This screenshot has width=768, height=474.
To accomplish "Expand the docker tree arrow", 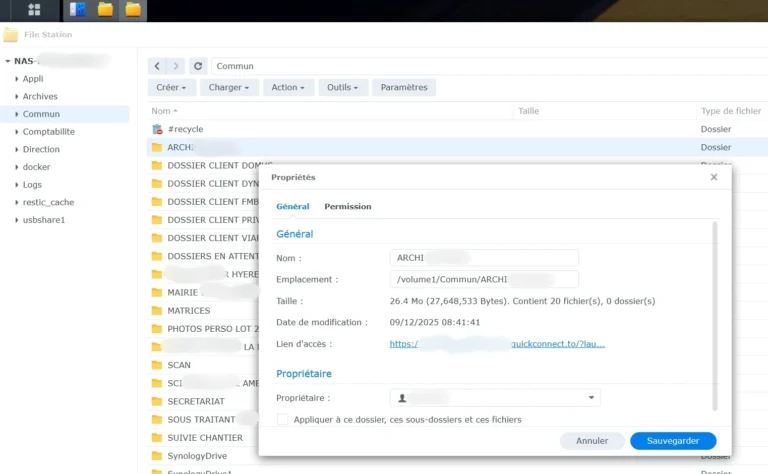I will pos(17,167).
